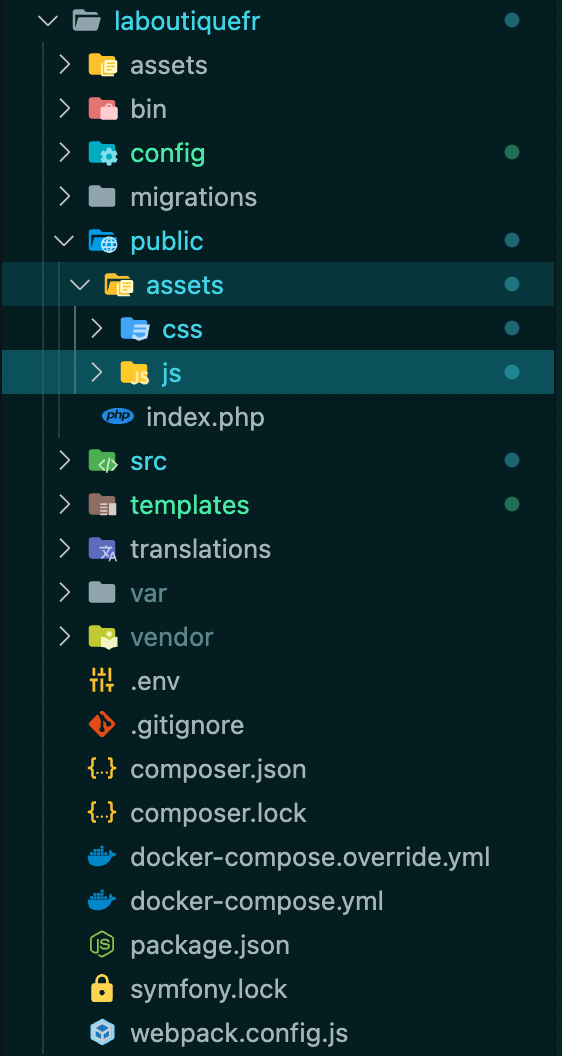Viewport: 562px width, 1056px height.
Task: Click the sliders icon beside .env
Action: pyautogui.click(x=102, y=681)
